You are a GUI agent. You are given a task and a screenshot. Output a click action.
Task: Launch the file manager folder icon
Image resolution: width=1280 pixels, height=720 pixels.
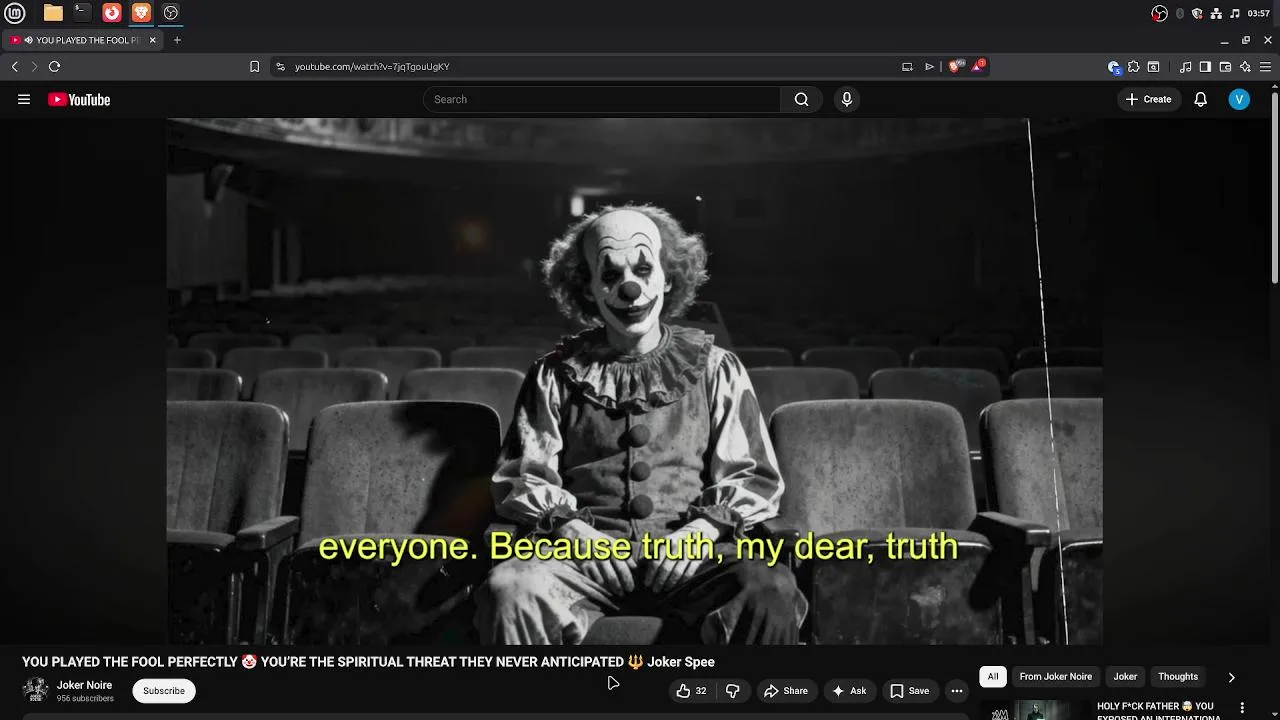pyautogui.click(x=53, y=13)
